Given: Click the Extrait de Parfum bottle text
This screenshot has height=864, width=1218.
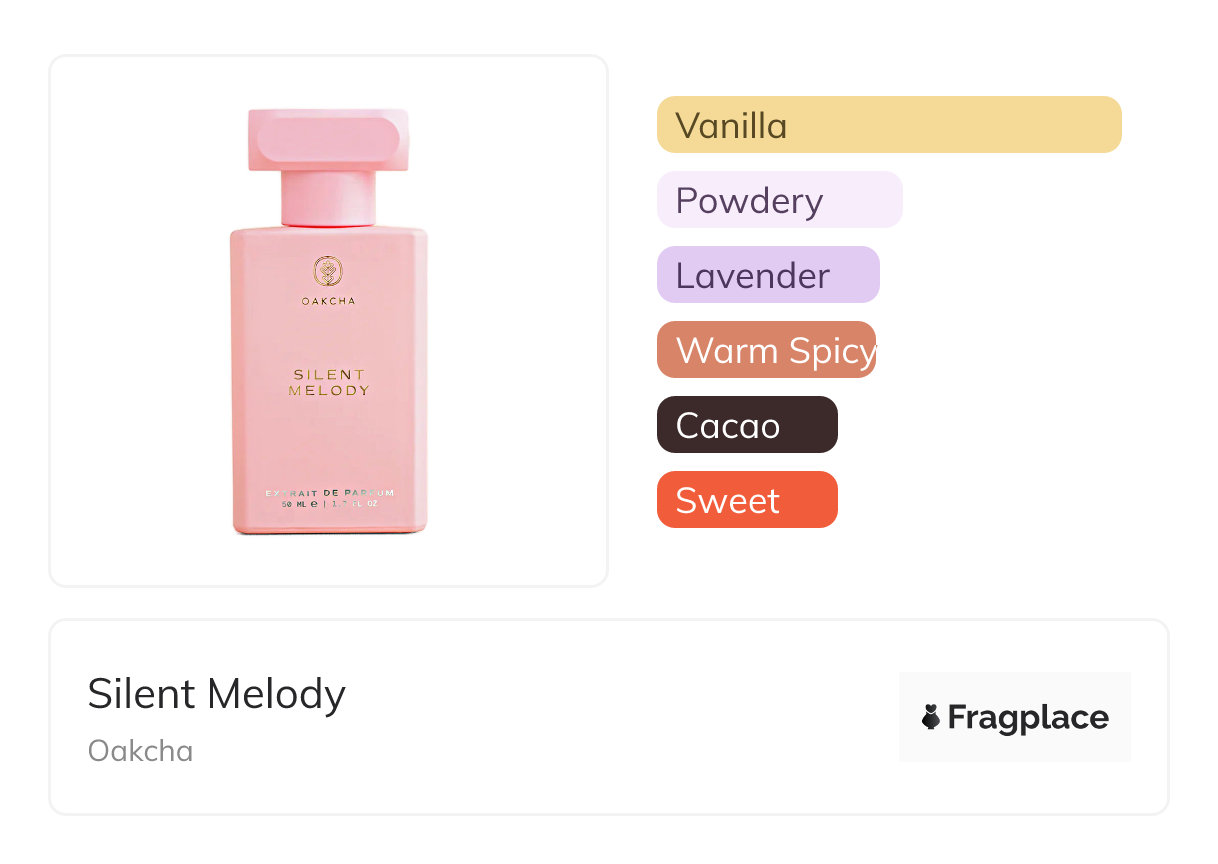Looking at the screenshot, I should 330,493.
